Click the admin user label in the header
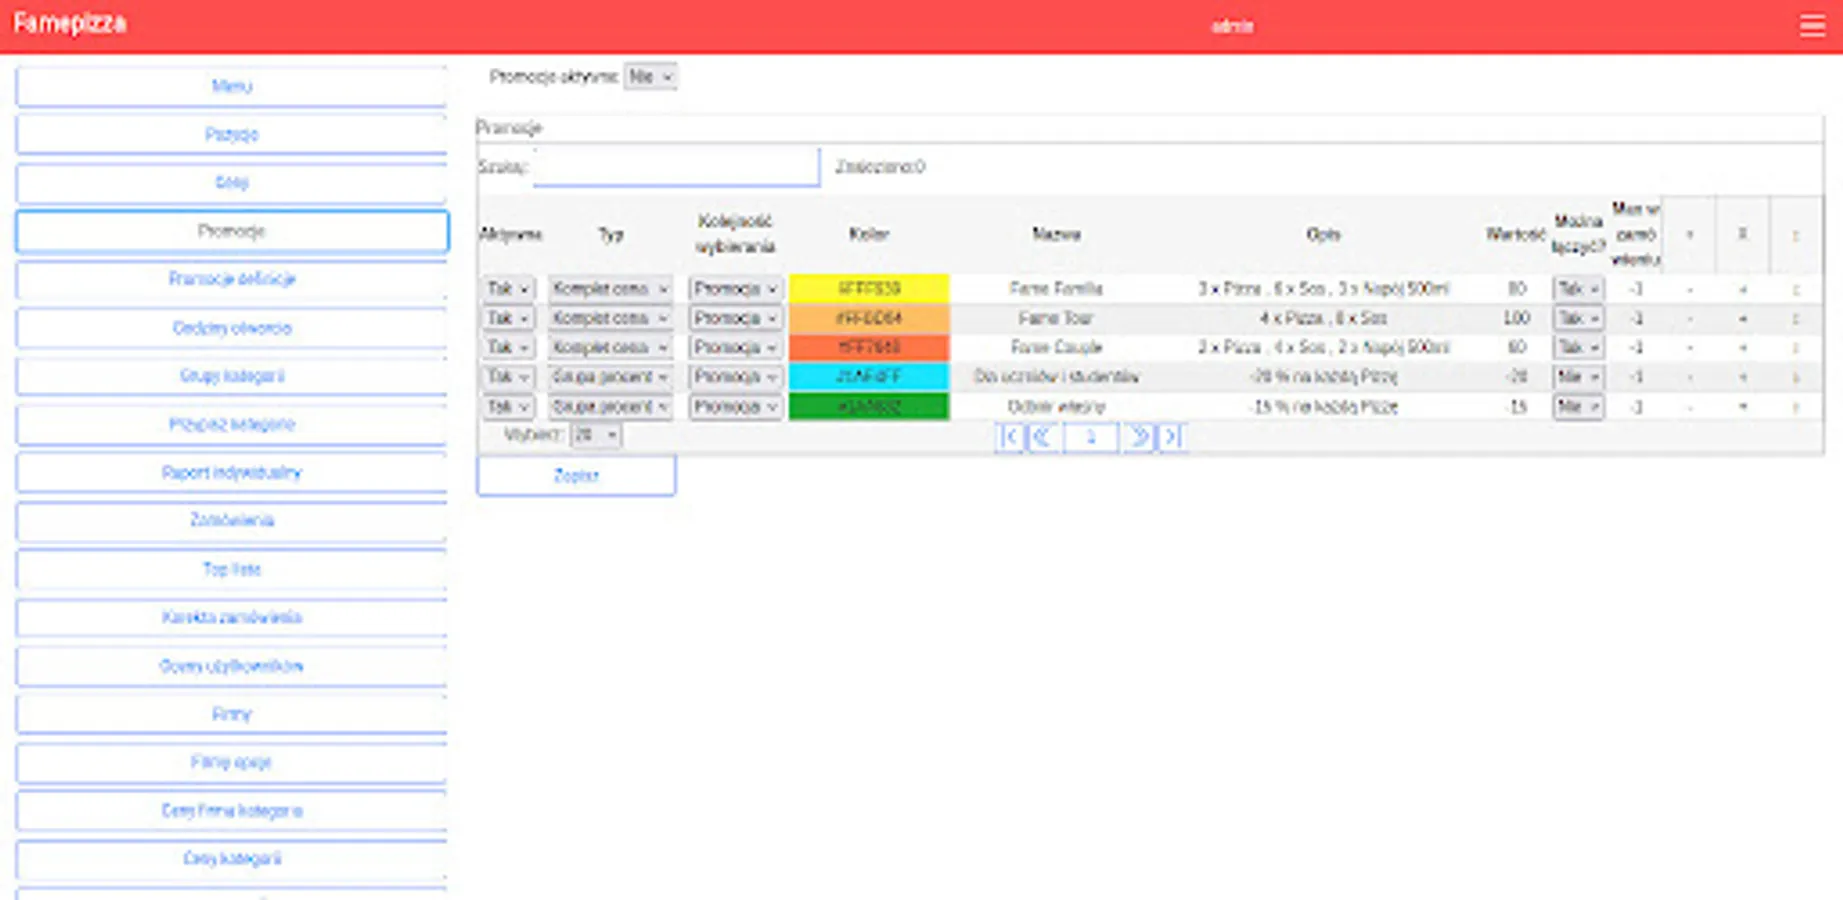1843x900 pixels. (1232, 27)
